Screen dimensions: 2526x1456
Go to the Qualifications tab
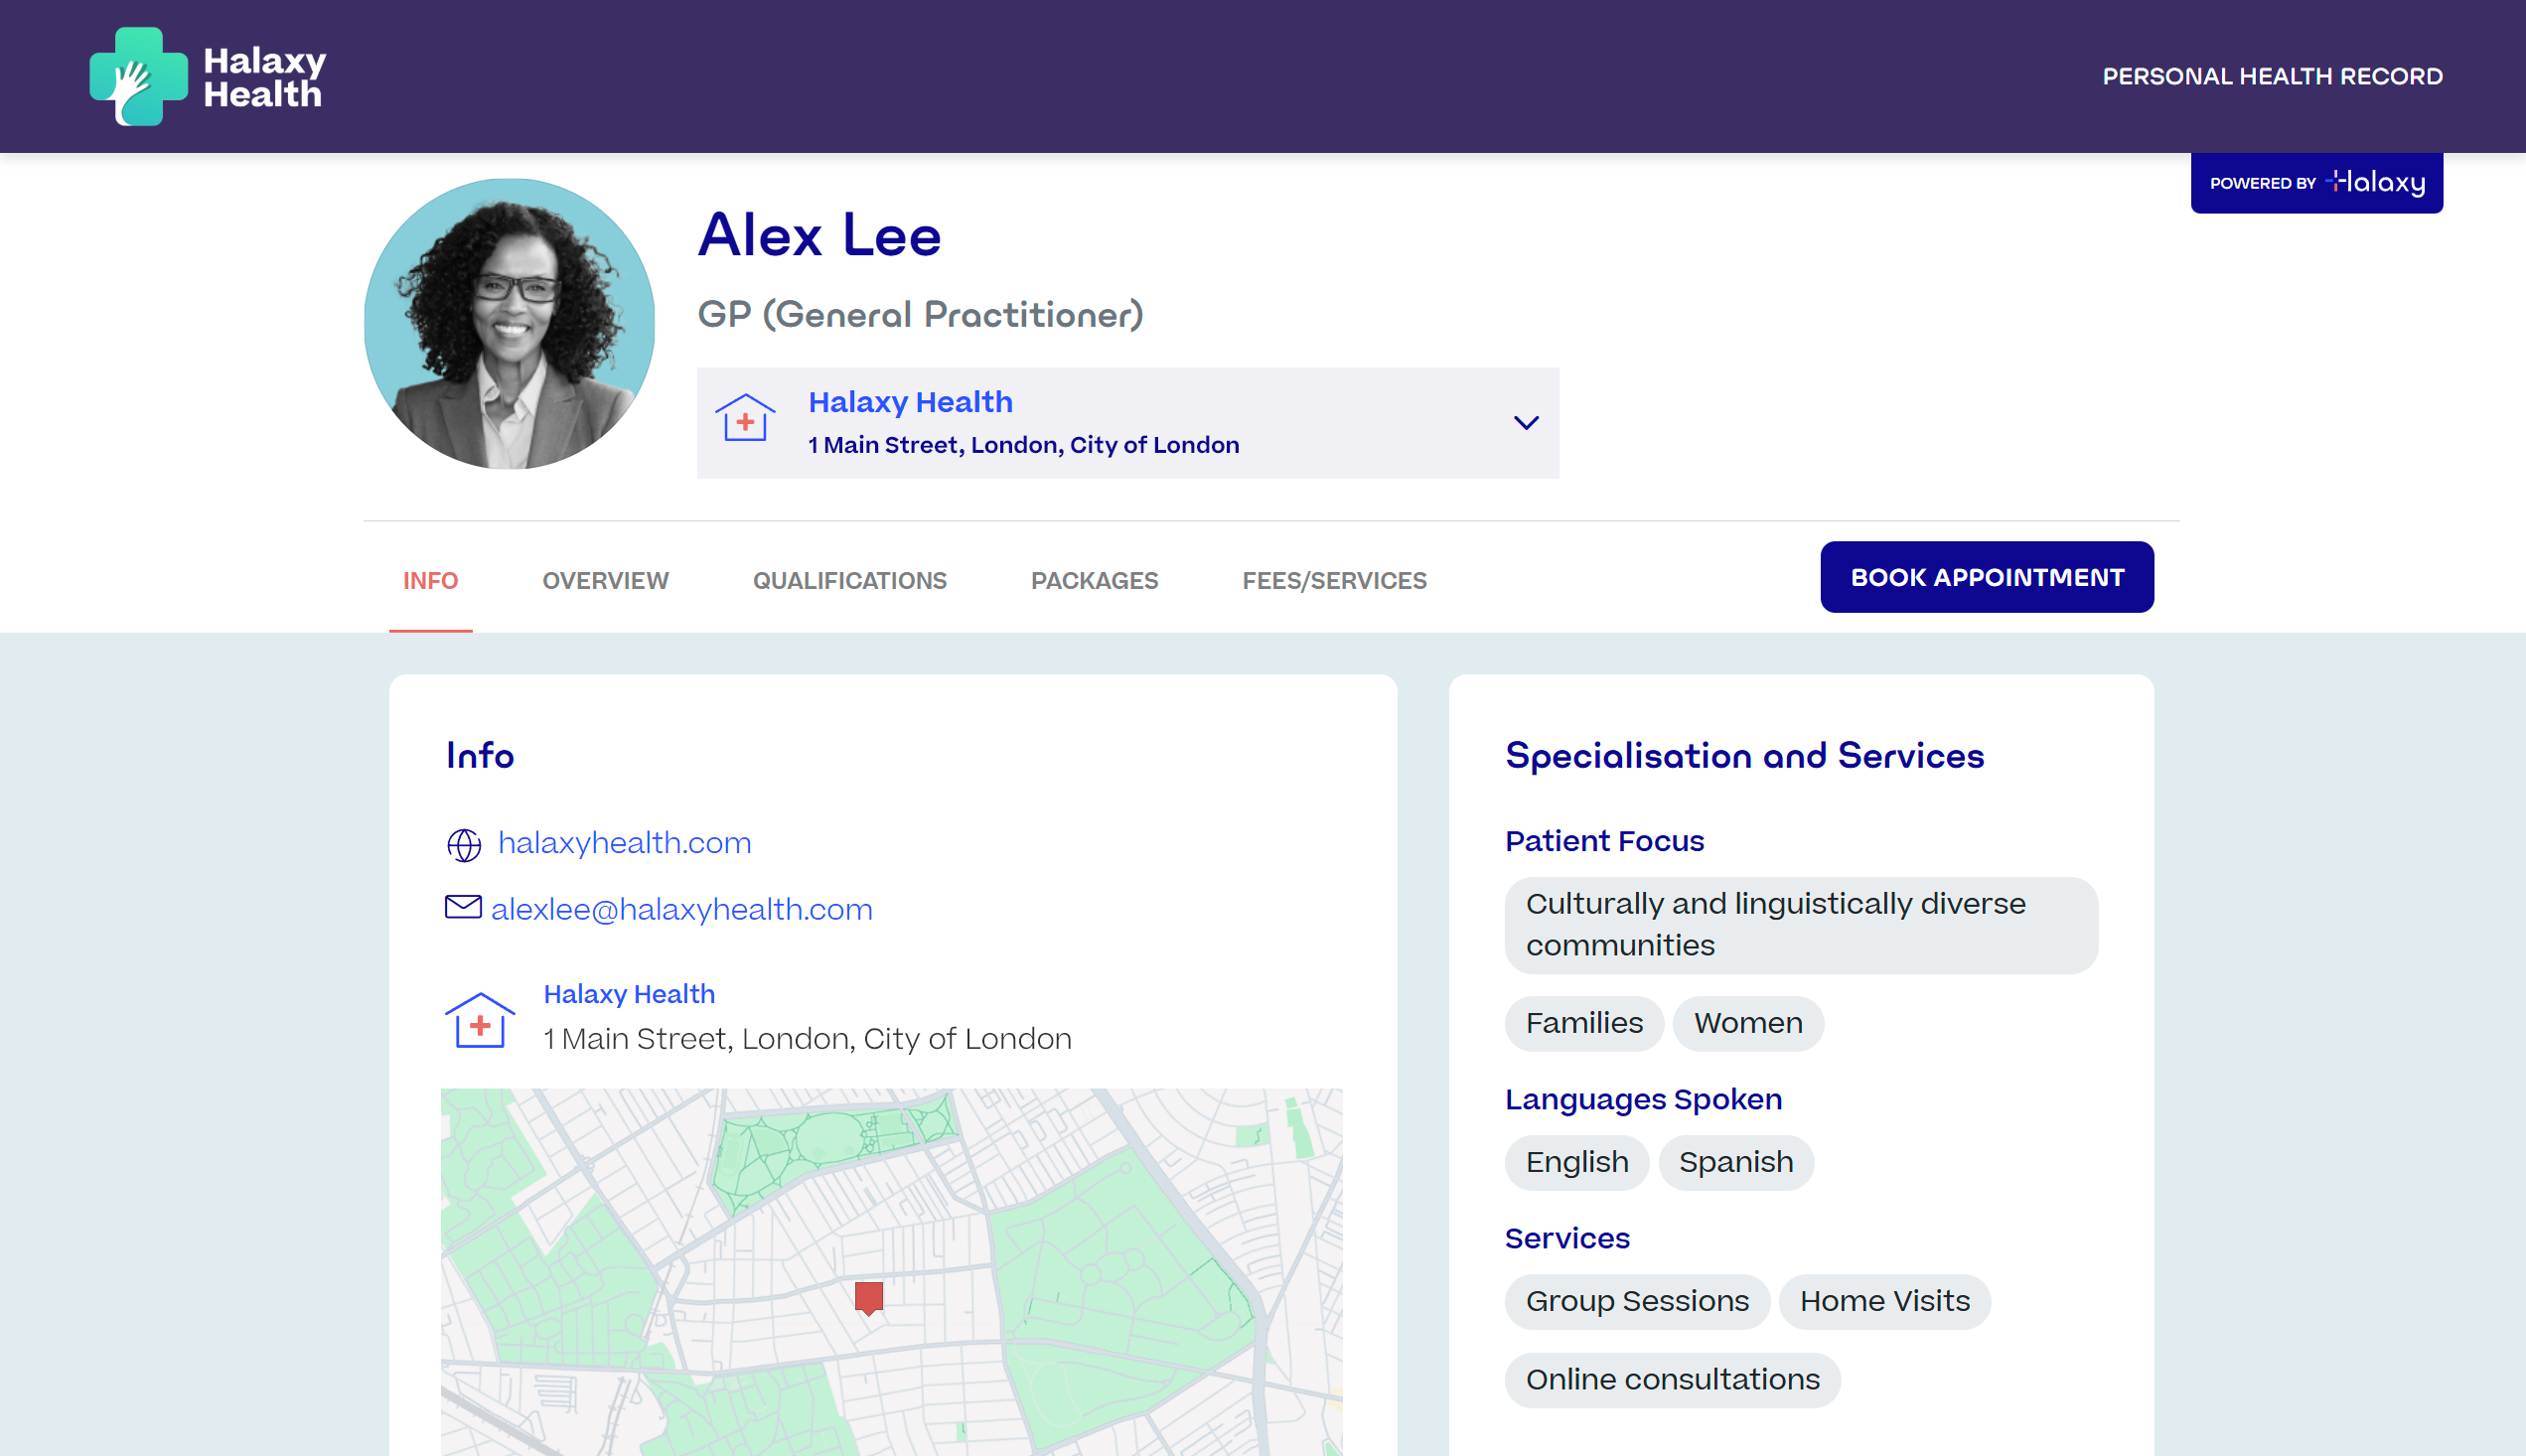pos(850,581)
